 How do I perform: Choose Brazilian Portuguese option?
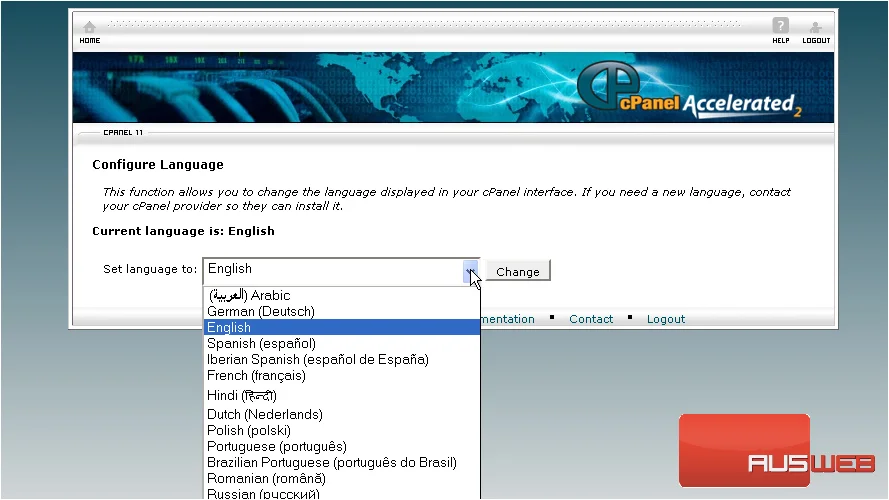tap(342, 463)
